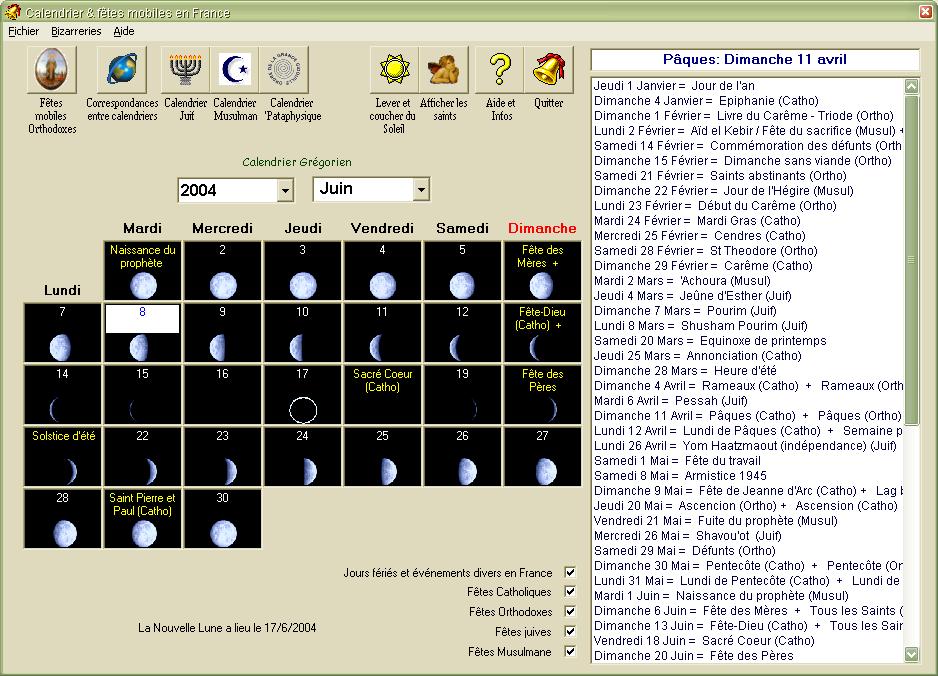Expand the year 2004 dropdown
The height and width of the screenshot is (676, 938).
coord(285,190)
